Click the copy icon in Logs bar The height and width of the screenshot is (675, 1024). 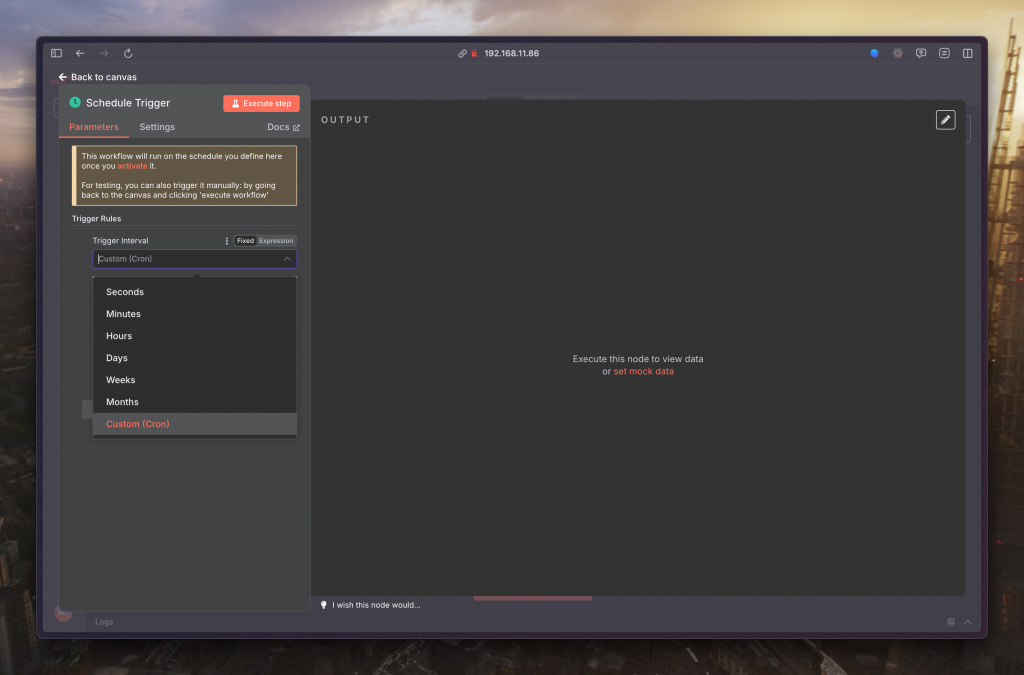coord(951,622)
